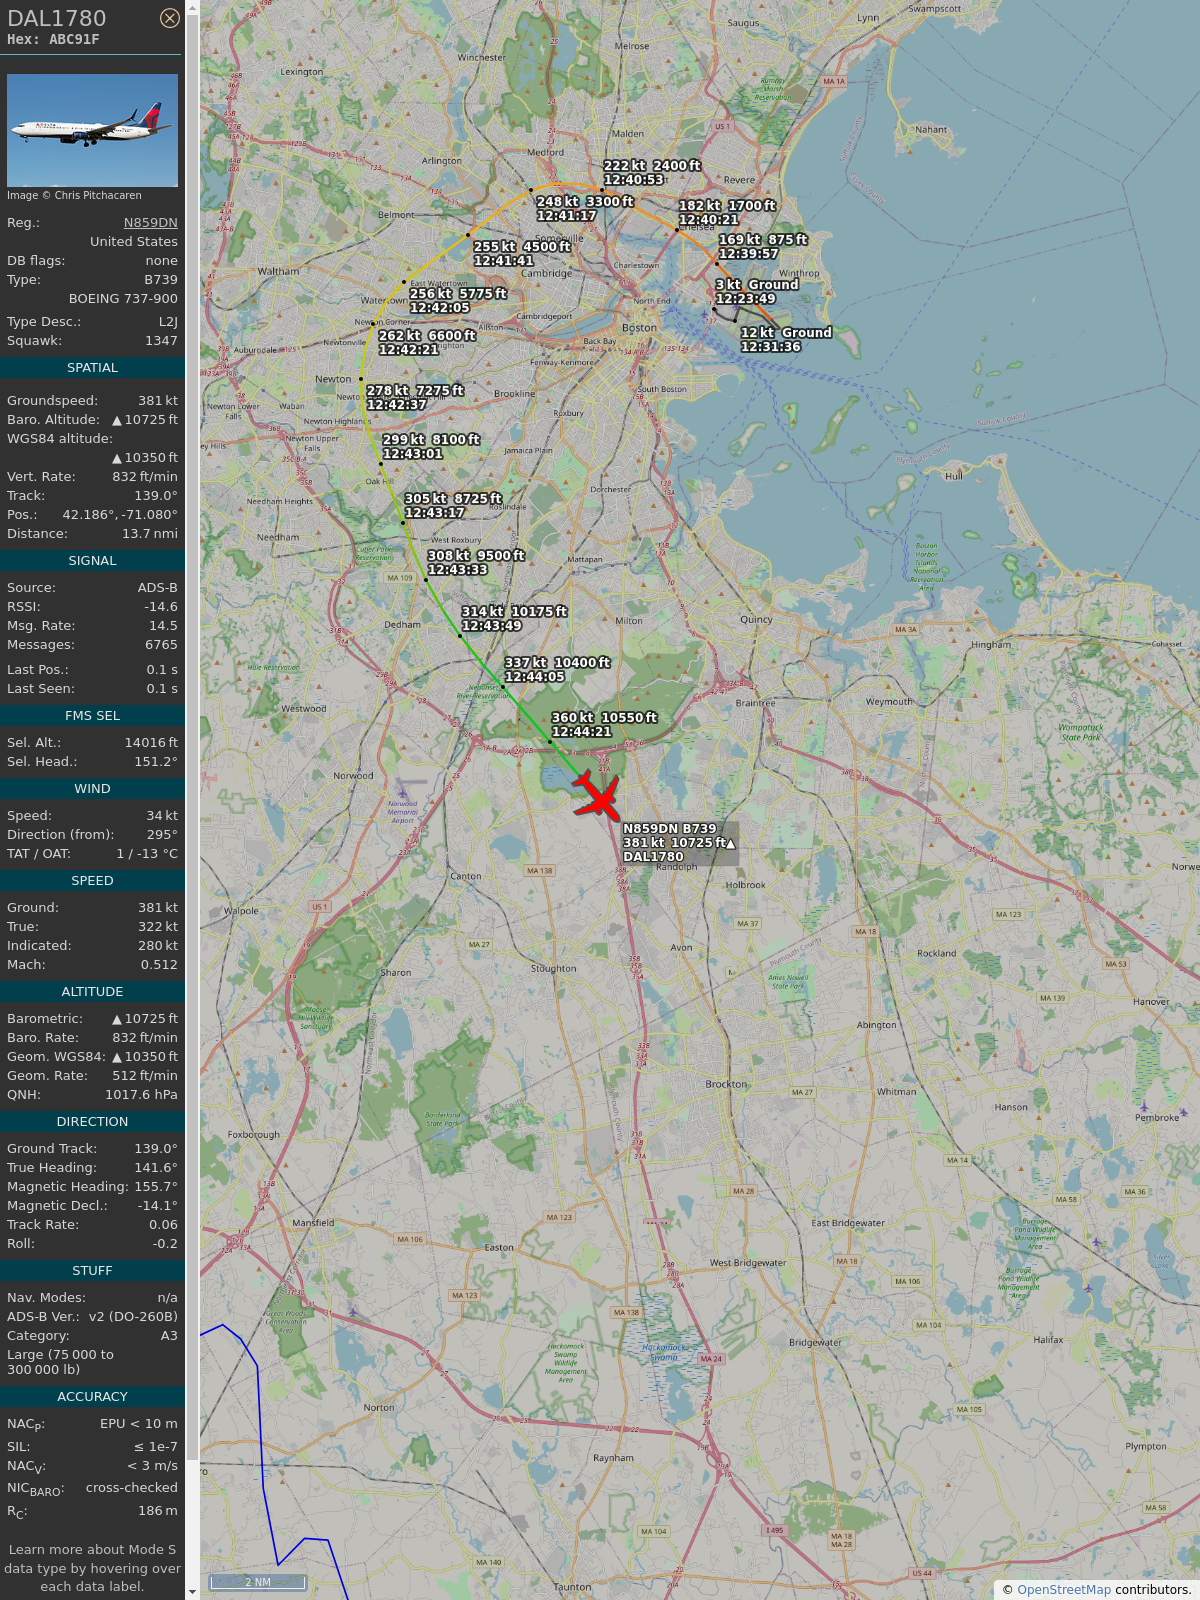
Task: Open the Delta aircraft photo thumbnail
Action: pyautogui.click(x=92, y=130)
